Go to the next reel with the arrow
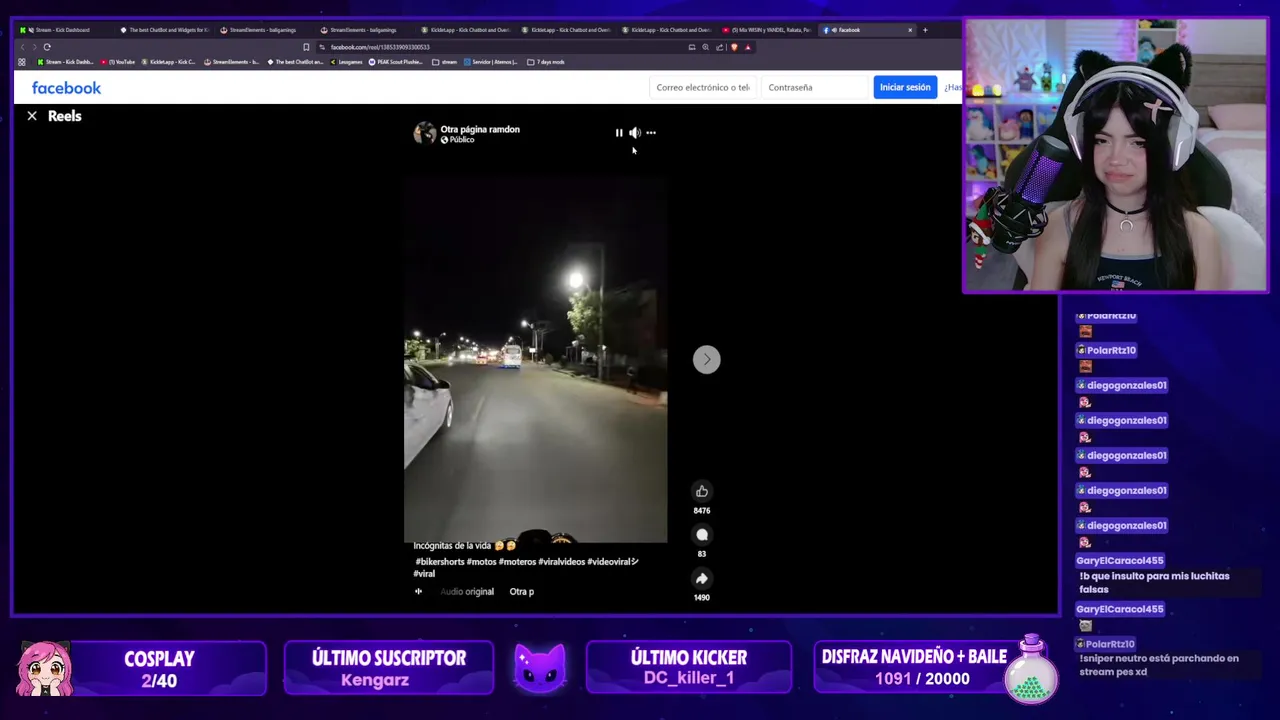This screenshot has height=720, width=1280. pos(707,359)
